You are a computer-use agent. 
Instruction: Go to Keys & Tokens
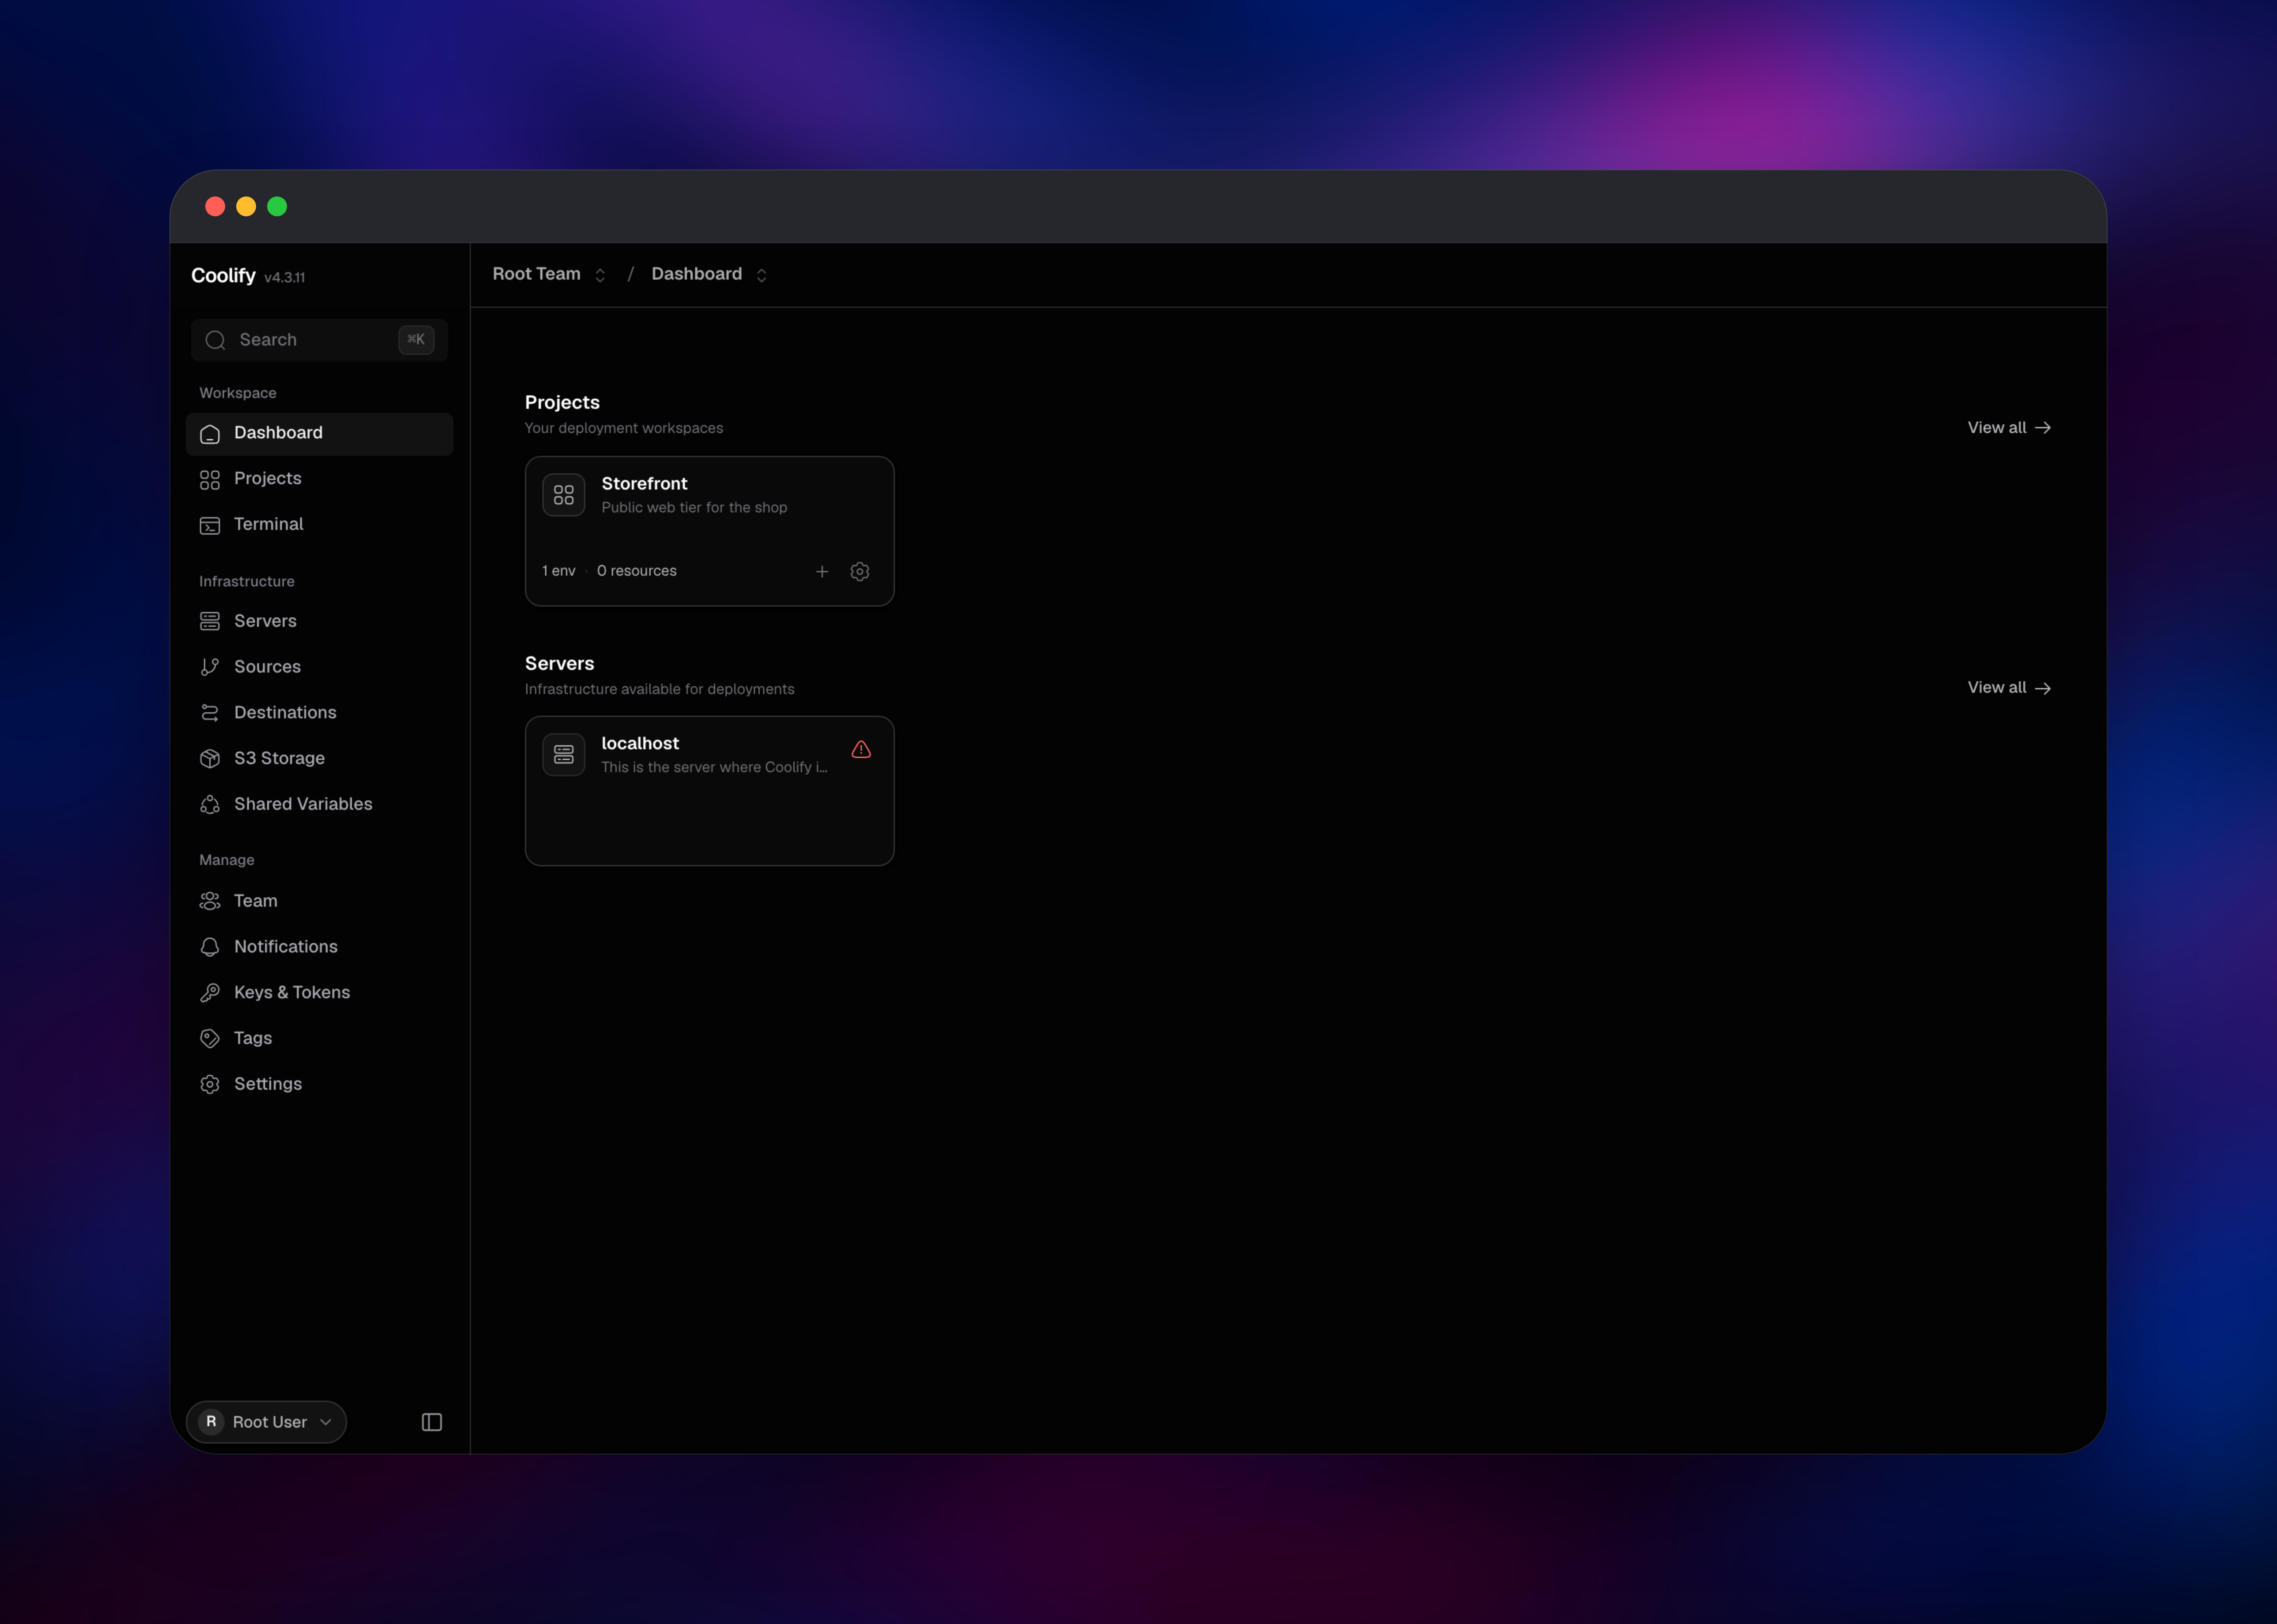pyautogui.click(x=320, y=993)
